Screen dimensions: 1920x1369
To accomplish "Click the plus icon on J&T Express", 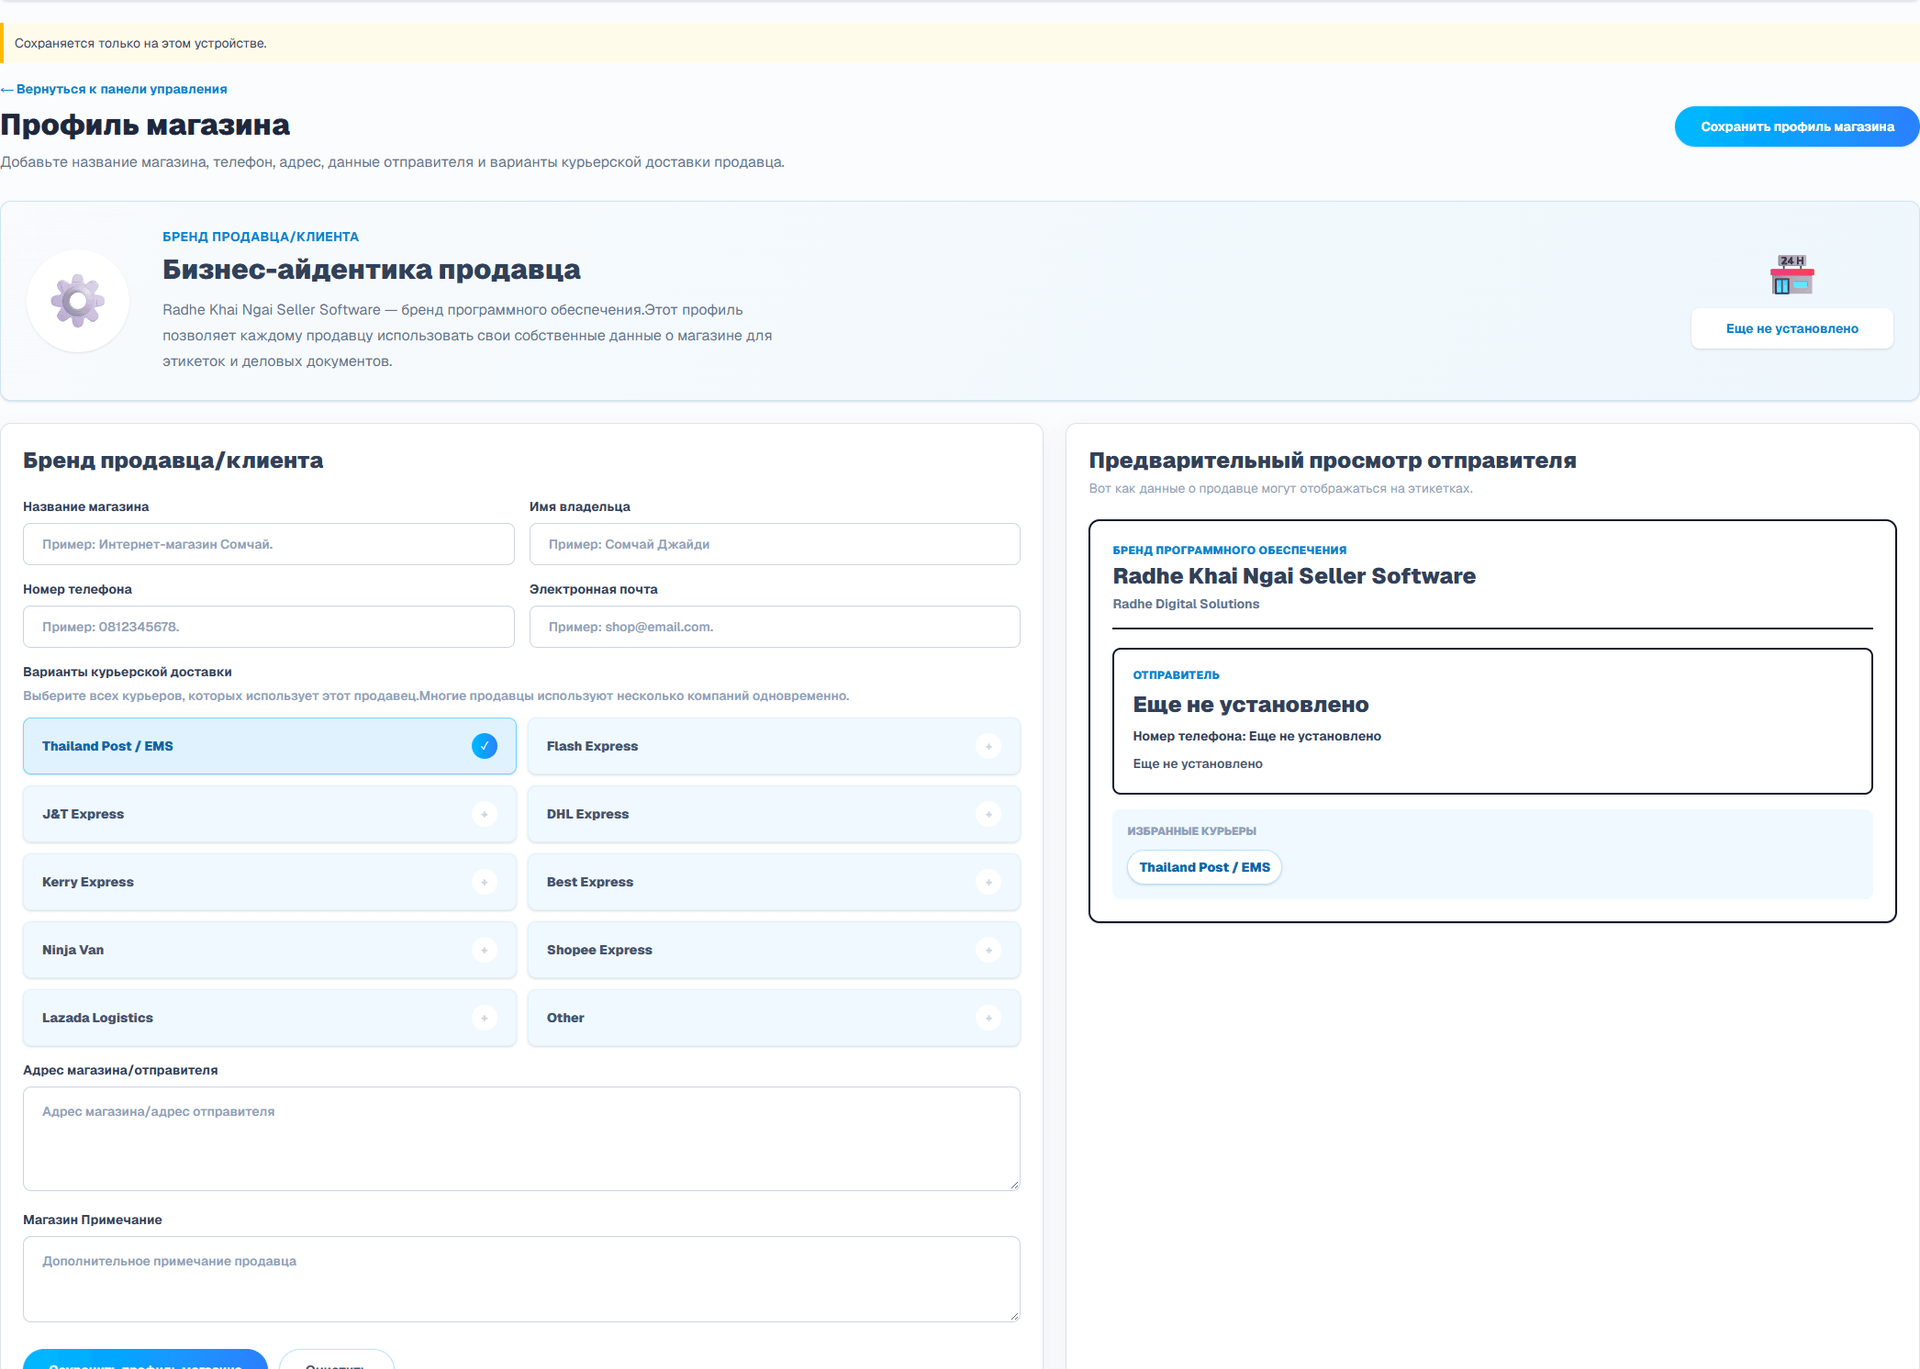I will 484,814.
